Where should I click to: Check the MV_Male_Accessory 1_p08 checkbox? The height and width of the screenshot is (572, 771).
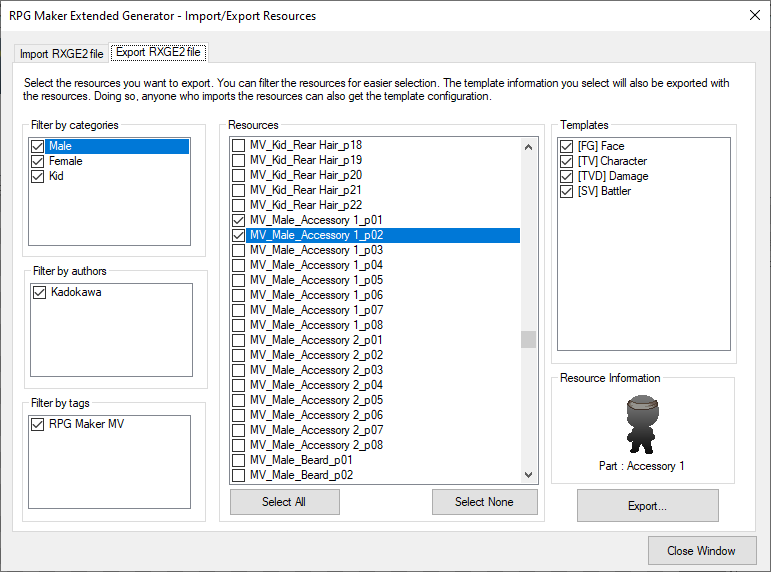pyautogui.click(x=238, y=325)
